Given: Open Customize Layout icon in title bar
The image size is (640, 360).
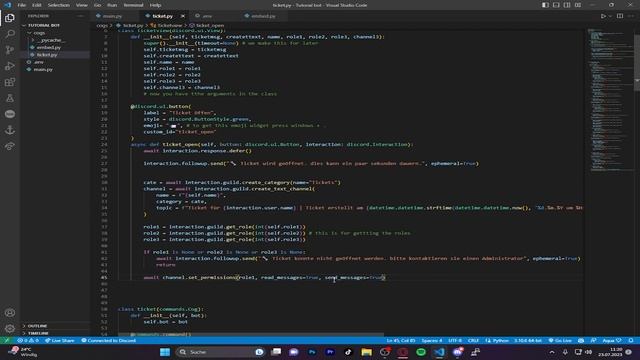Looking at the screenshot, I should (x=578, y=5).
